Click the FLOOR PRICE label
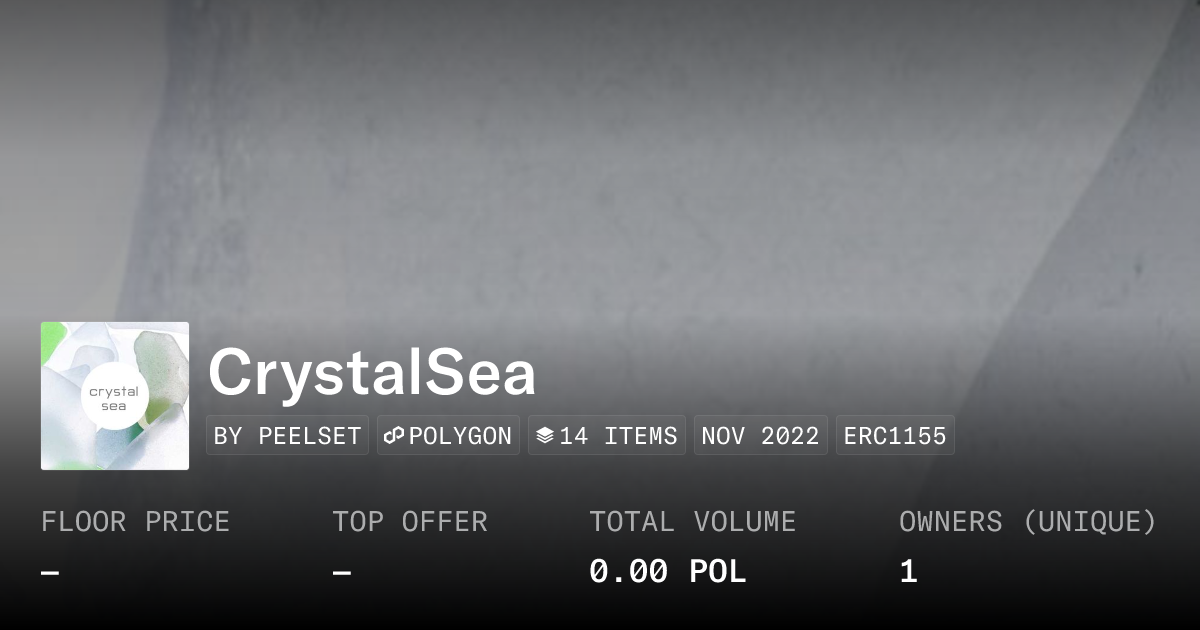1200x630 pixels. coord(135,522)
